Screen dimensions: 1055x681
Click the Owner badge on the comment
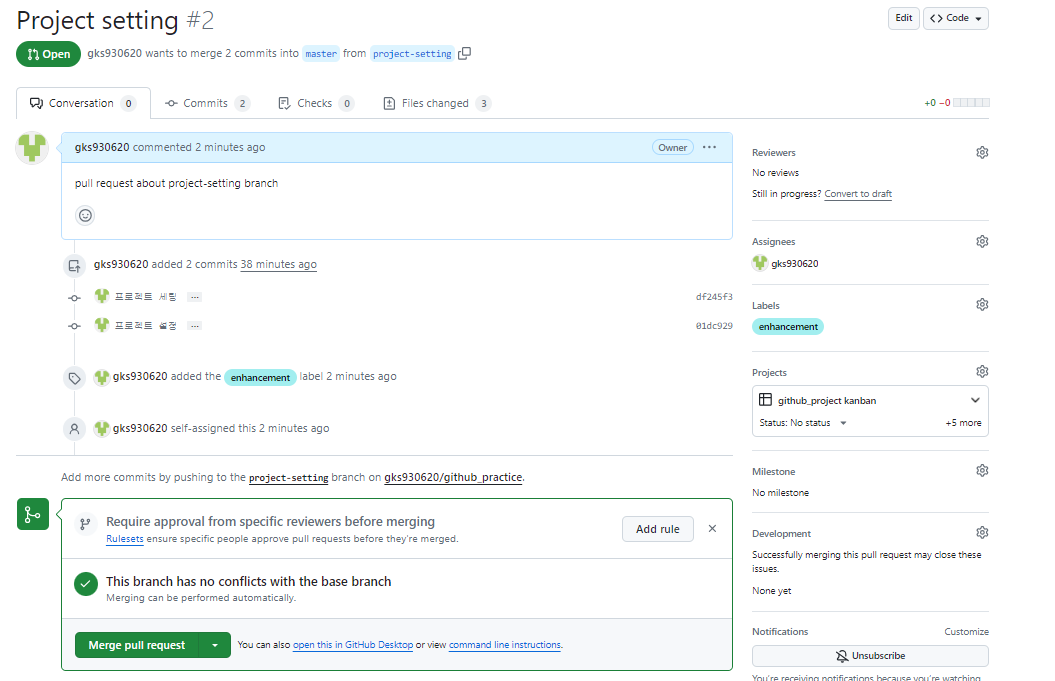672,147
